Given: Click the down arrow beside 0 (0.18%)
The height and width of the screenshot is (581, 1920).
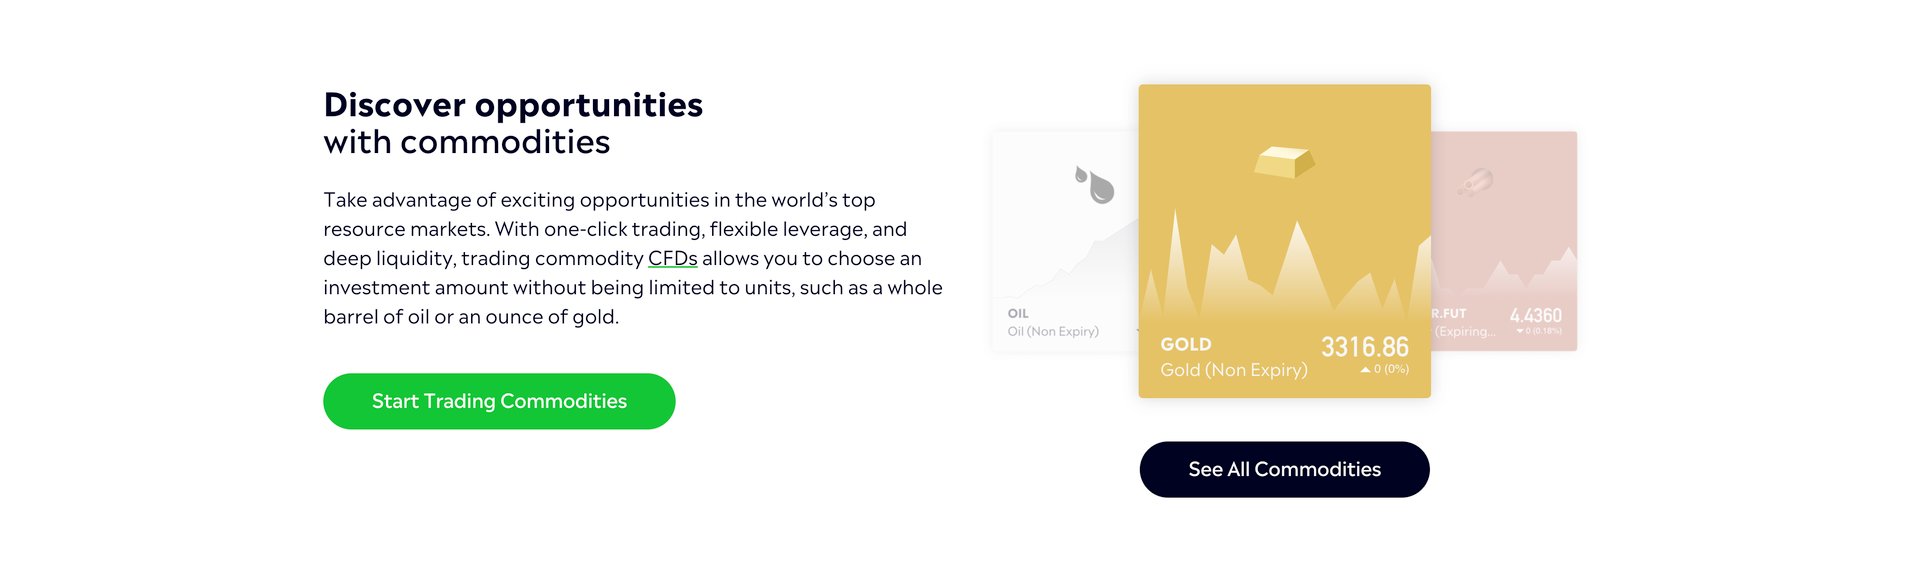Looking at the screenshot, I should (x=1520, y=331).
